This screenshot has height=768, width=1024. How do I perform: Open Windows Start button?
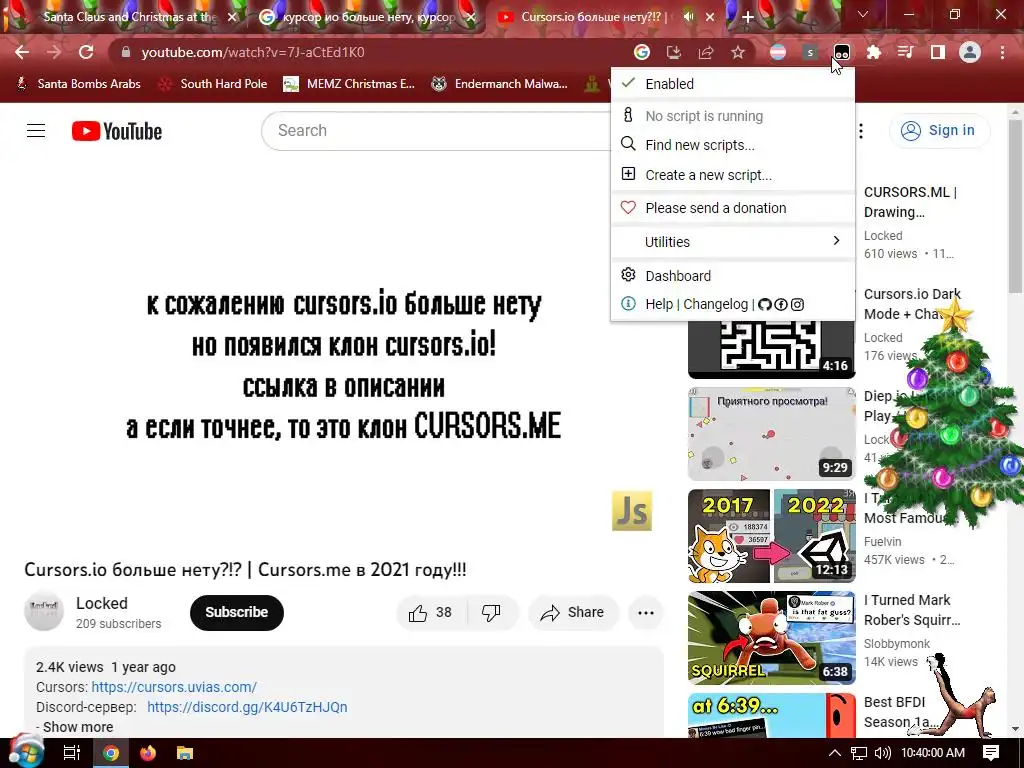coord(27,752)
